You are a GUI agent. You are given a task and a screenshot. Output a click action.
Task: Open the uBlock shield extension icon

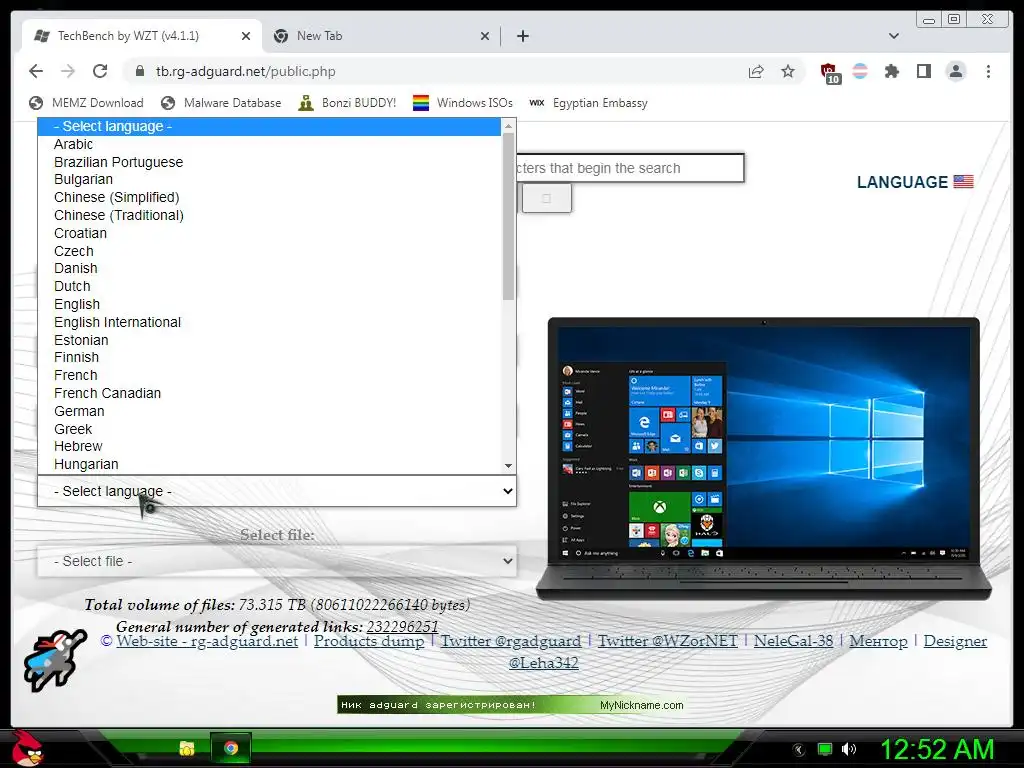coord(829,72)
